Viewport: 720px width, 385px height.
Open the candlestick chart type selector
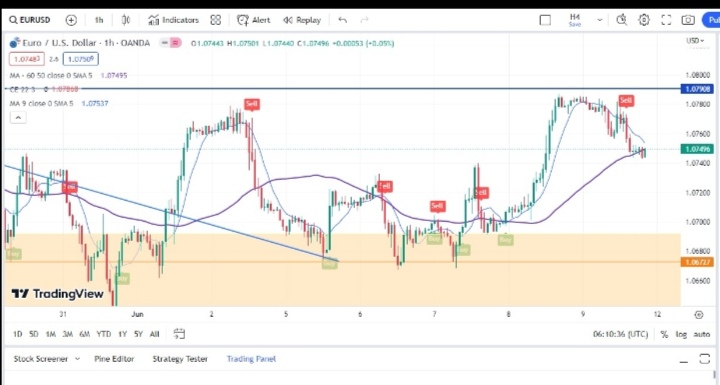point(126,20)
